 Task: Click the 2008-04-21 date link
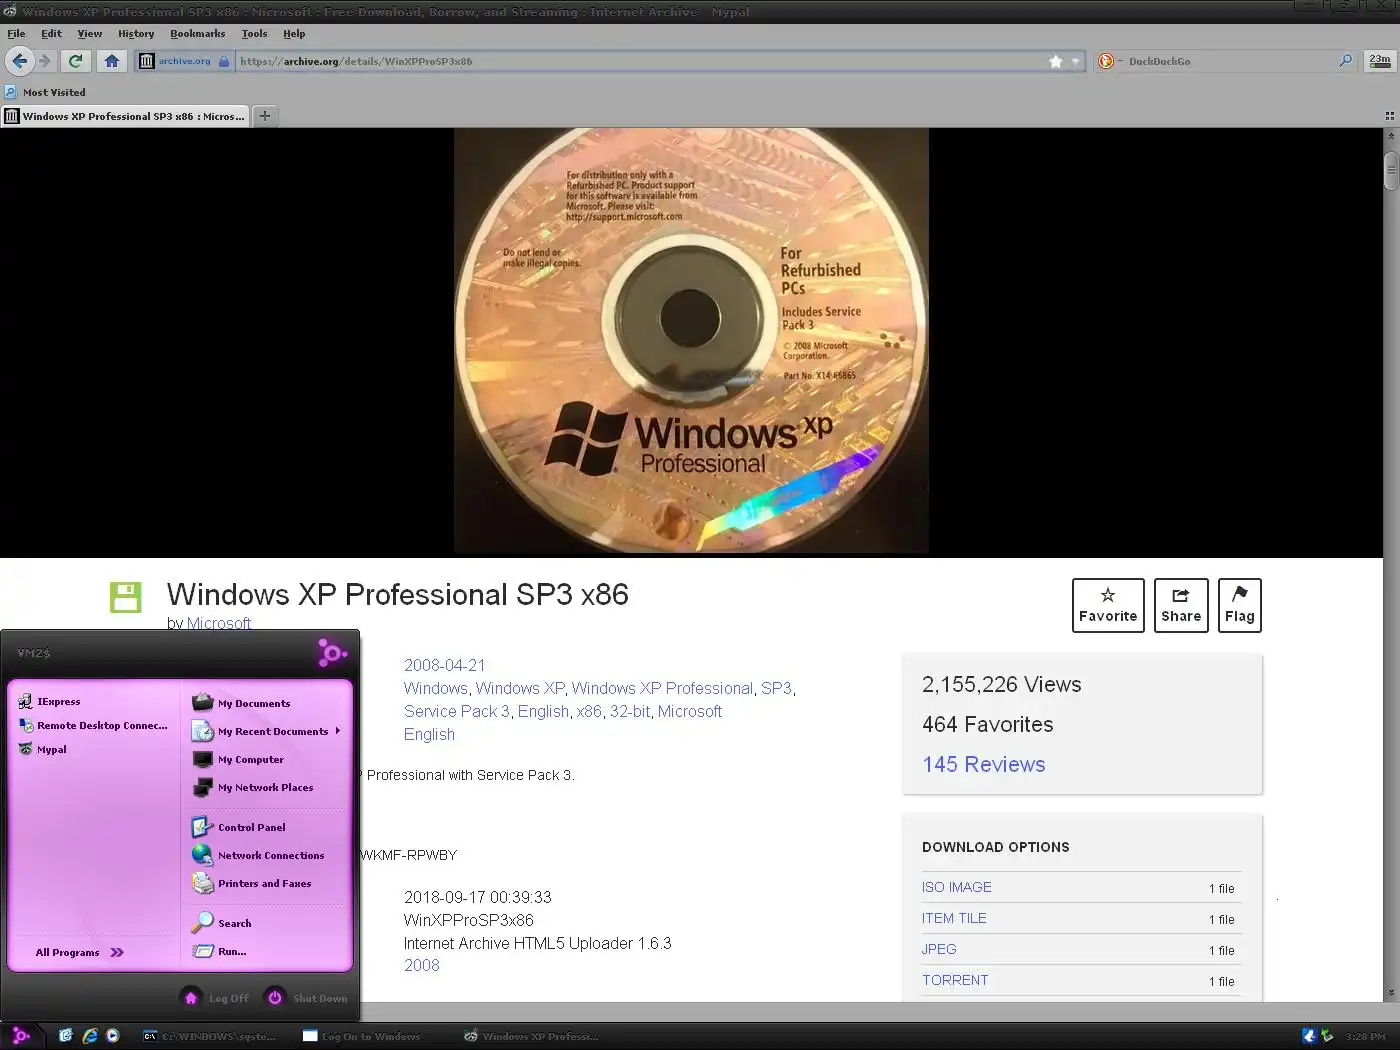point(444,665)
